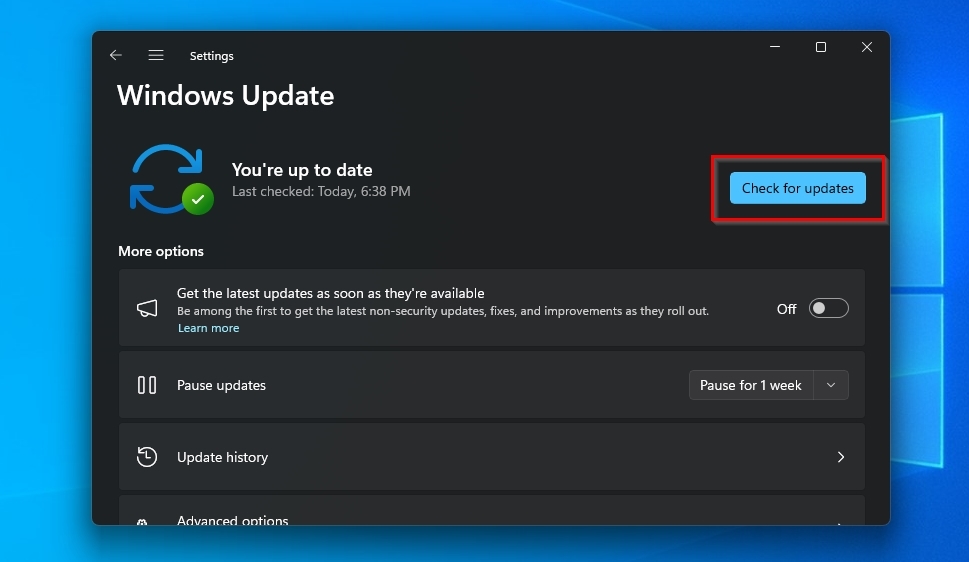Image resolution: width=969 pixels, height=562 pixels.
Task: Open Update history using right chevron
Action: [840, 457]
